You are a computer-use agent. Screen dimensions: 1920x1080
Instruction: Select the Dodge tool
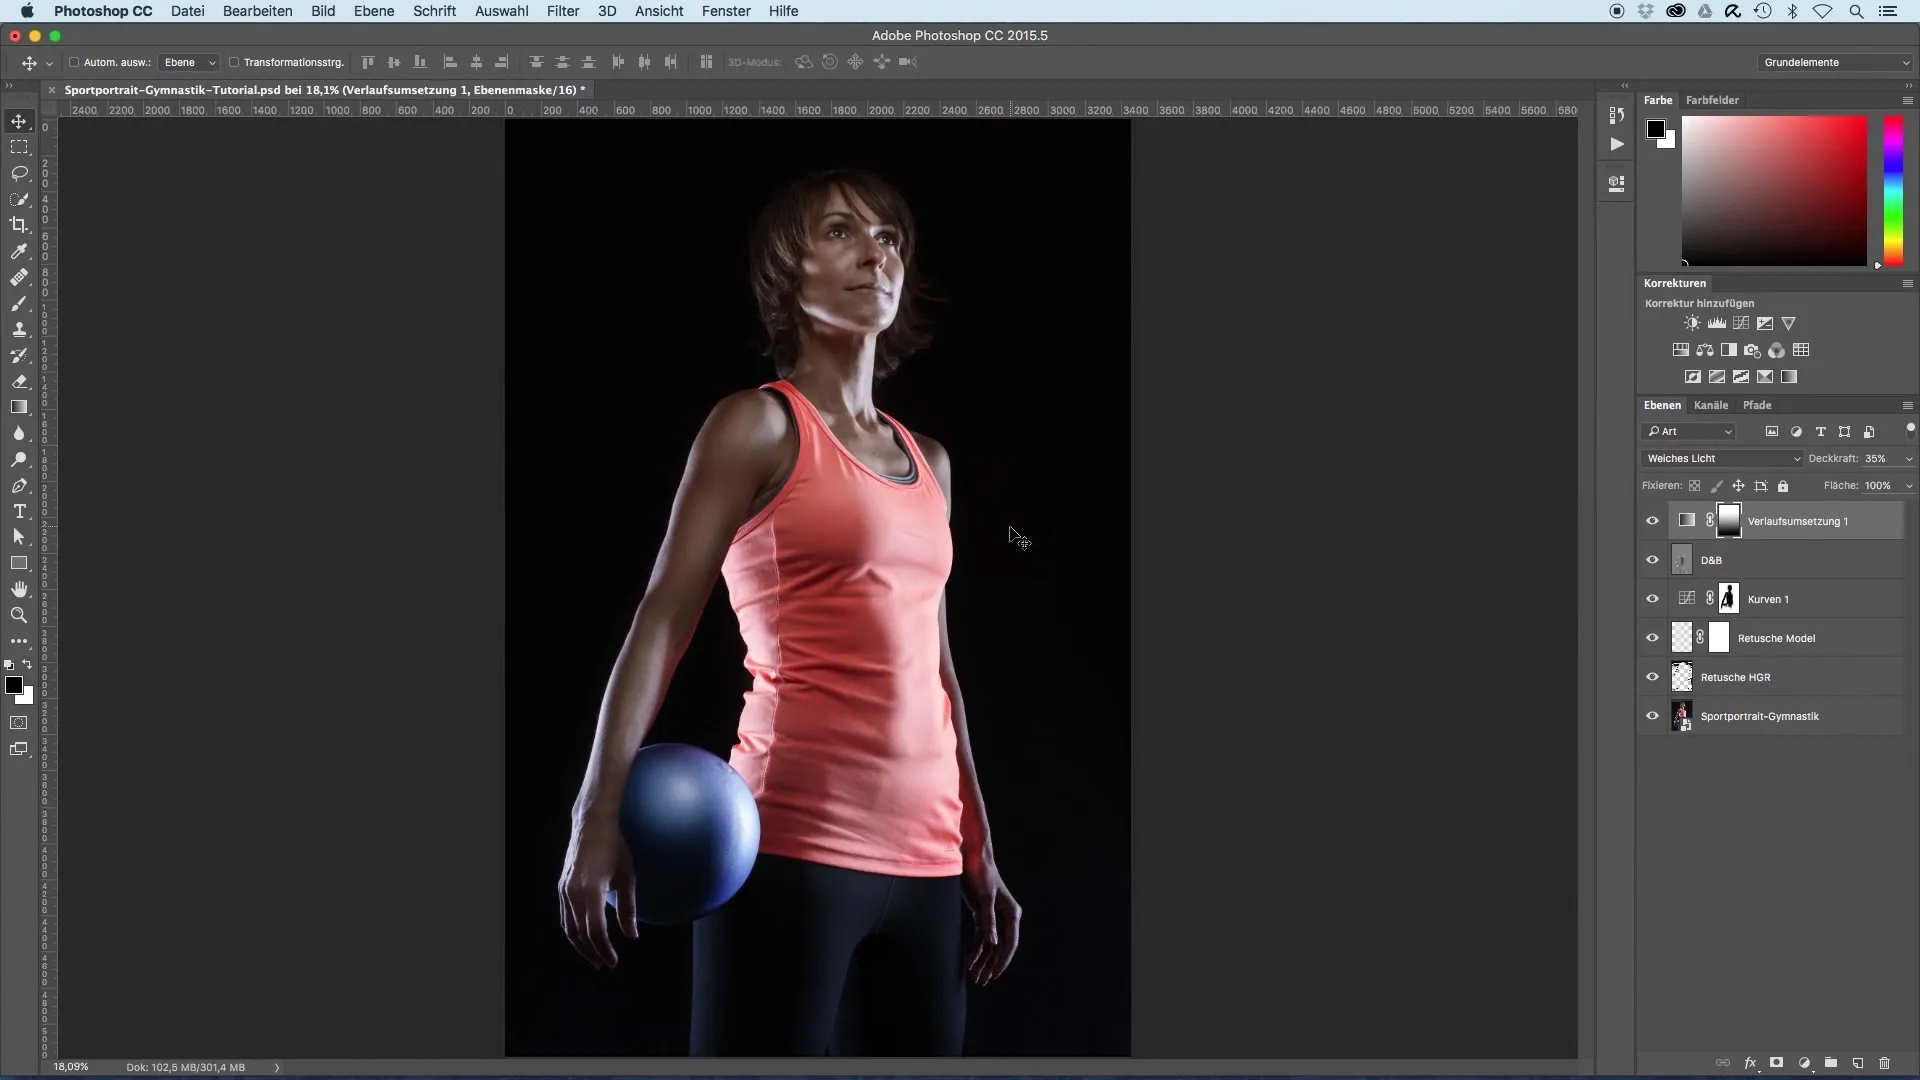[19, 459]
